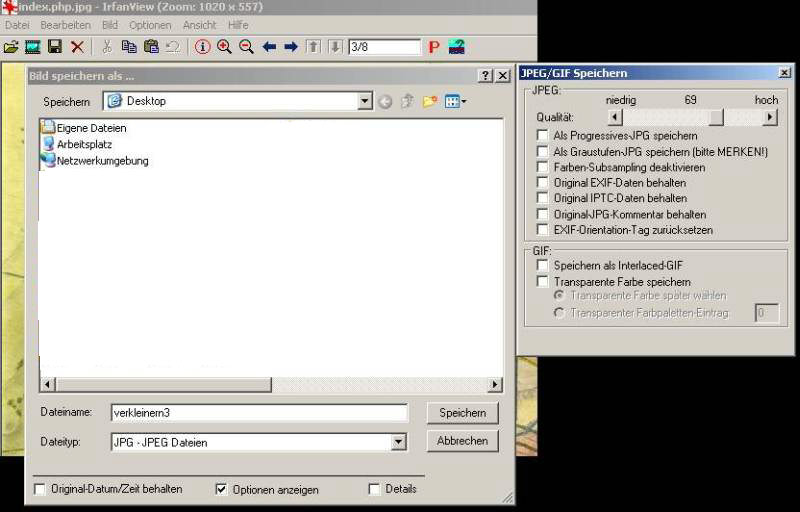Uncheck the Optionen anzeigen checkbox
Viewport: 800px width, 512px height.
[x=222, y=489]
